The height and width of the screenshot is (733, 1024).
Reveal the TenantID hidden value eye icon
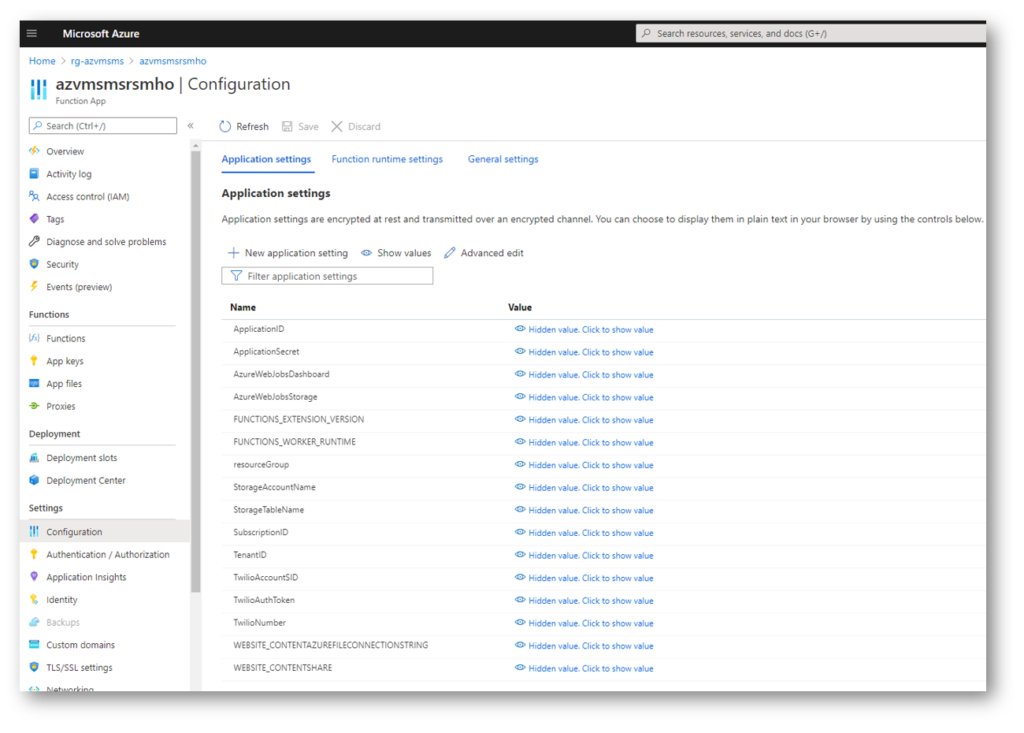click(520, 555)
